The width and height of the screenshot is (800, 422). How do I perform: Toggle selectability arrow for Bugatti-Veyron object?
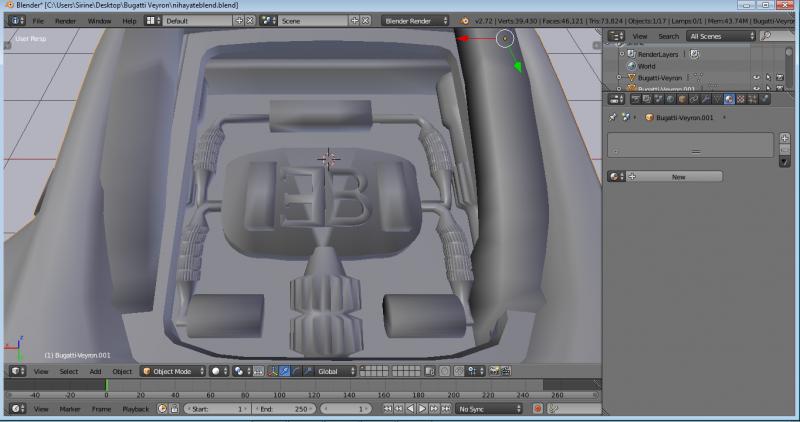(768, 77)
